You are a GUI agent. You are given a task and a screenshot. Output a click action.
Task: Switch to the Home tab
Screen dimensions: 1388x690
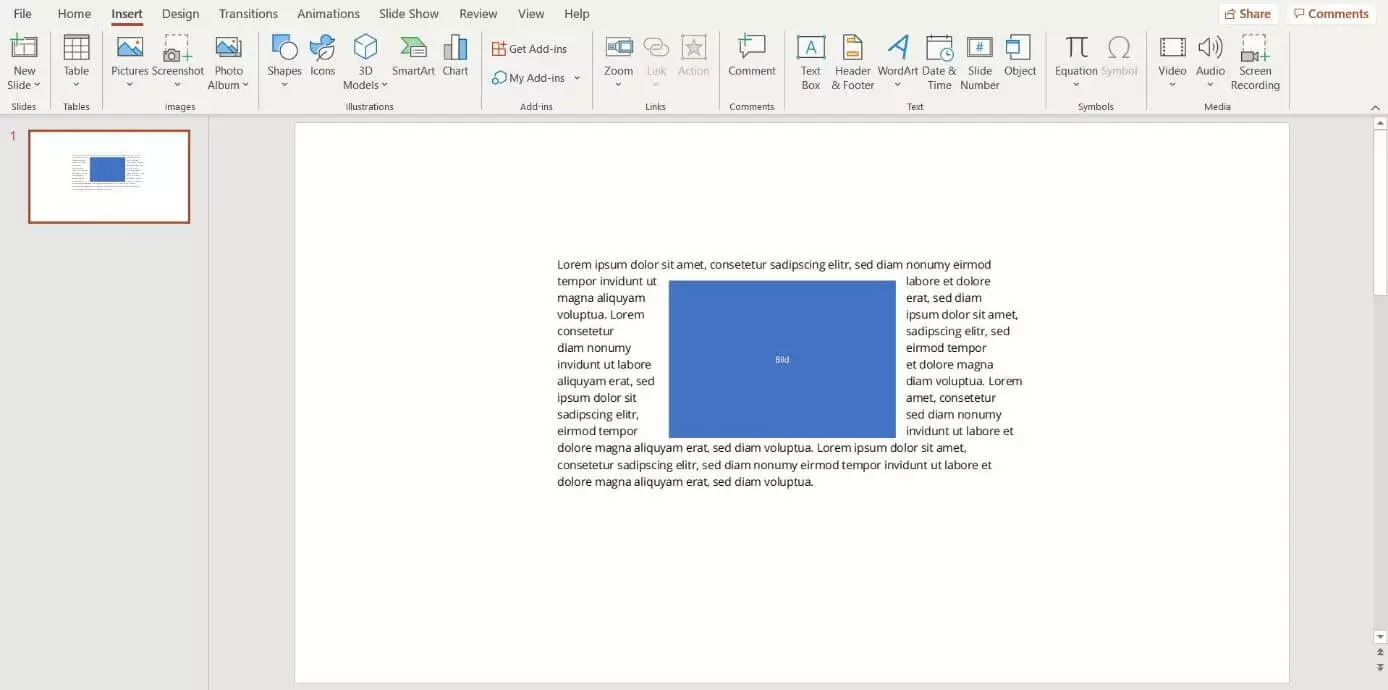click(74, 14)
